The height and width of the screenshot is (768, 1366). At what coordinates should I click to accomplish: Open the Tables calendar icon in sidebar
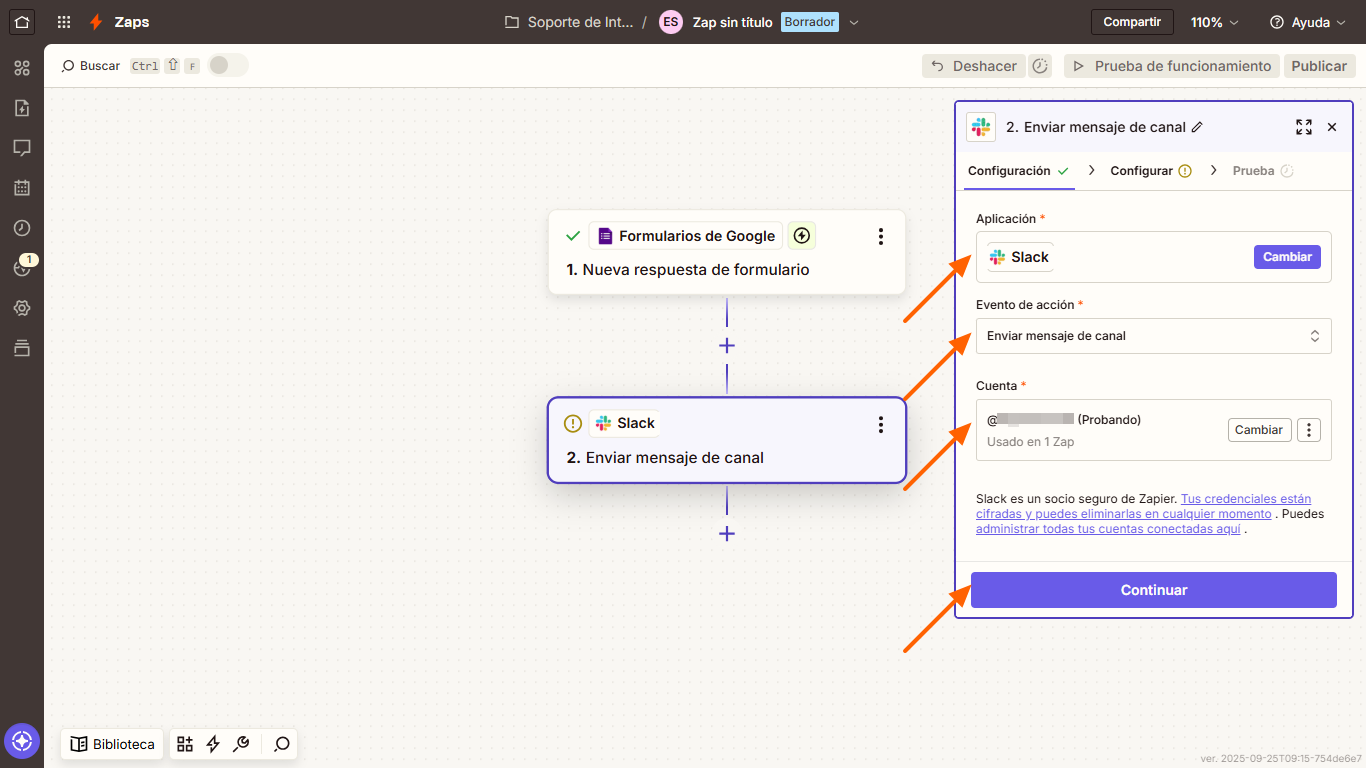(22, 188)
